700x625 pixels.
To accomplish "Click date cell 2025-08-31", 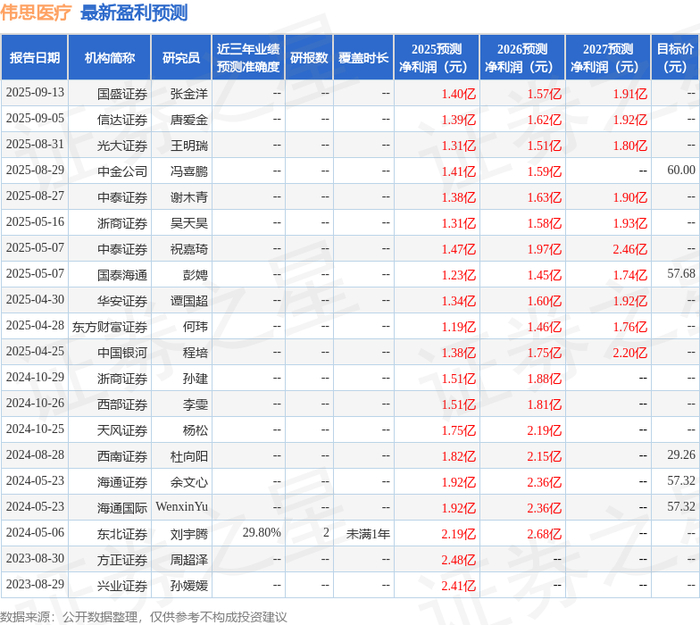I will pos(35,145).
